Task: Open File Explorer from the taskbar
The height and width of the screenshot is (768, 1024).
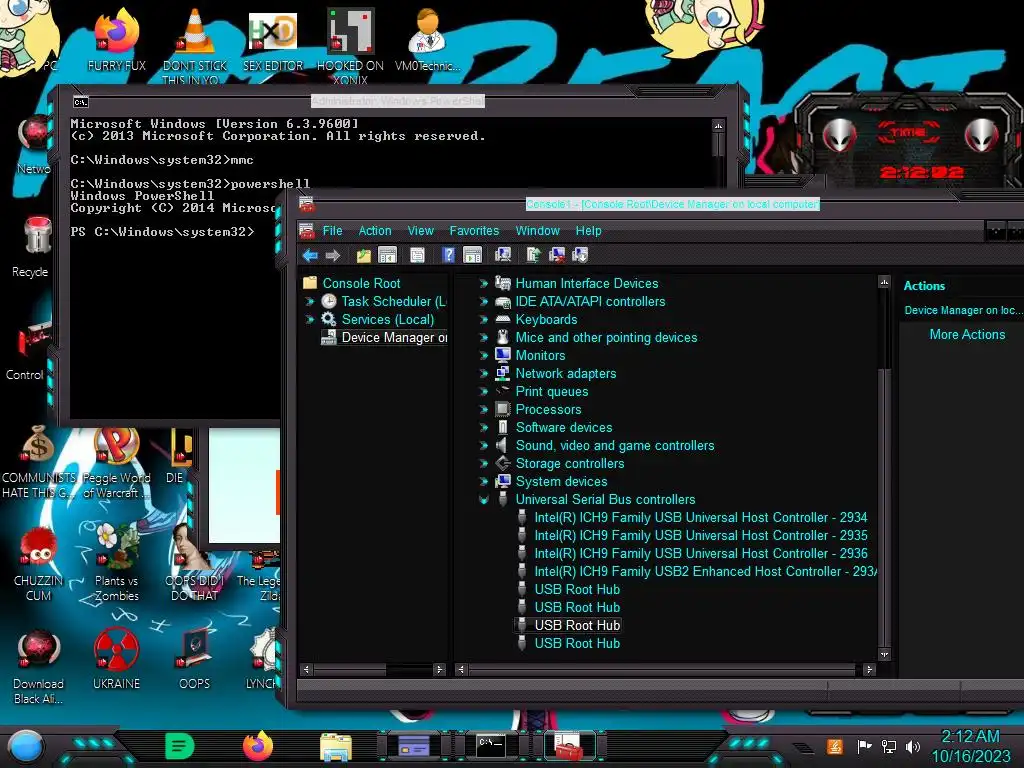Action: [x=336, y=747]
